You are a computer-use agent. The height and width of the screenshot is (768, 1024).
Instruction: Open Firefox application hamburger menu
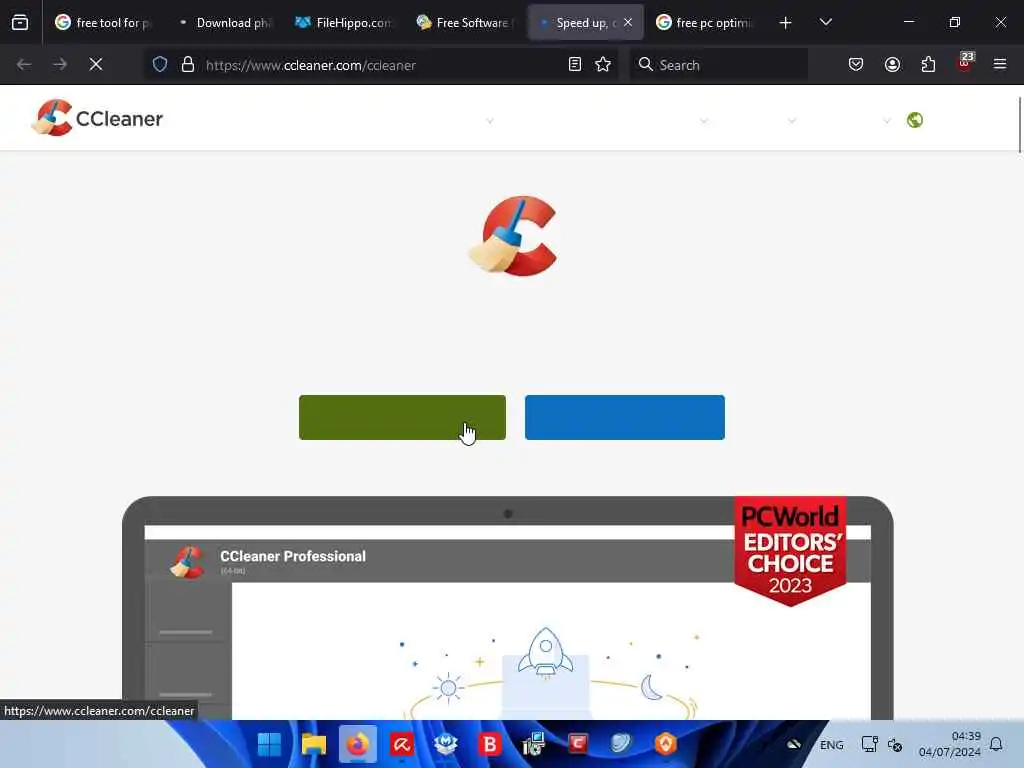click(1000, 64)
